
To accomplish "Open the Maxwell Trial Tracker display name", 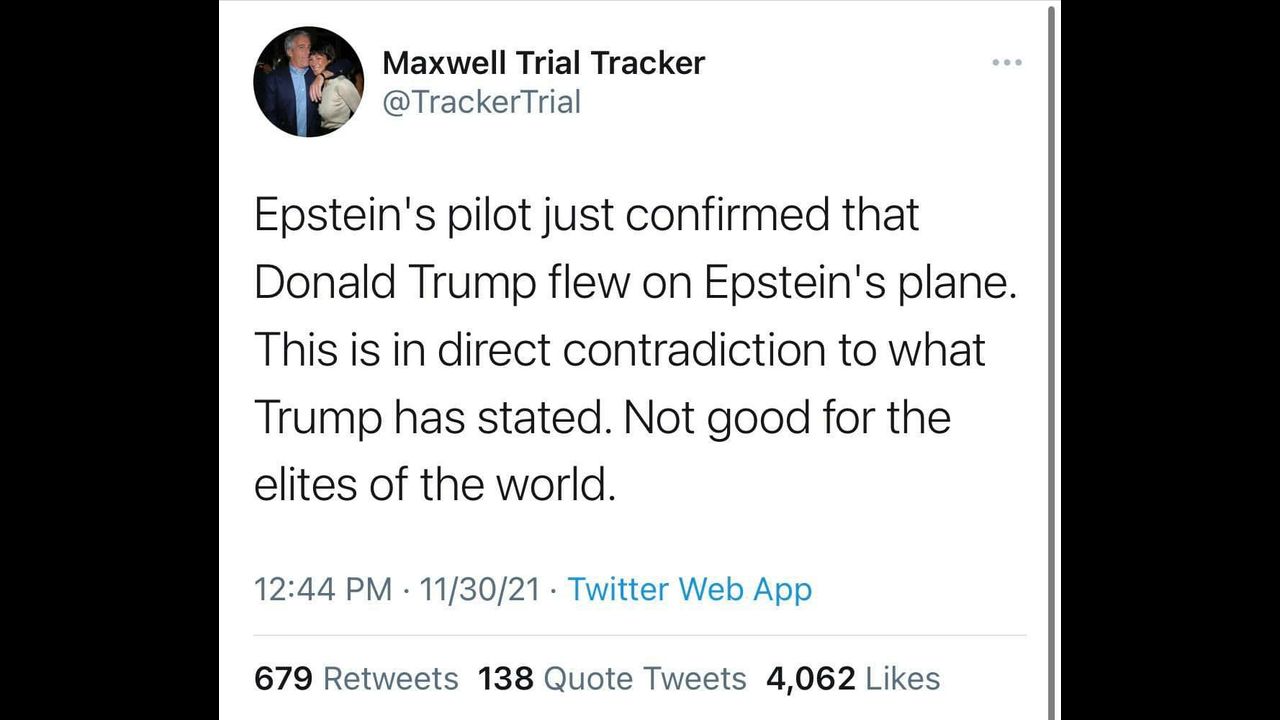I will click(543, 62).
